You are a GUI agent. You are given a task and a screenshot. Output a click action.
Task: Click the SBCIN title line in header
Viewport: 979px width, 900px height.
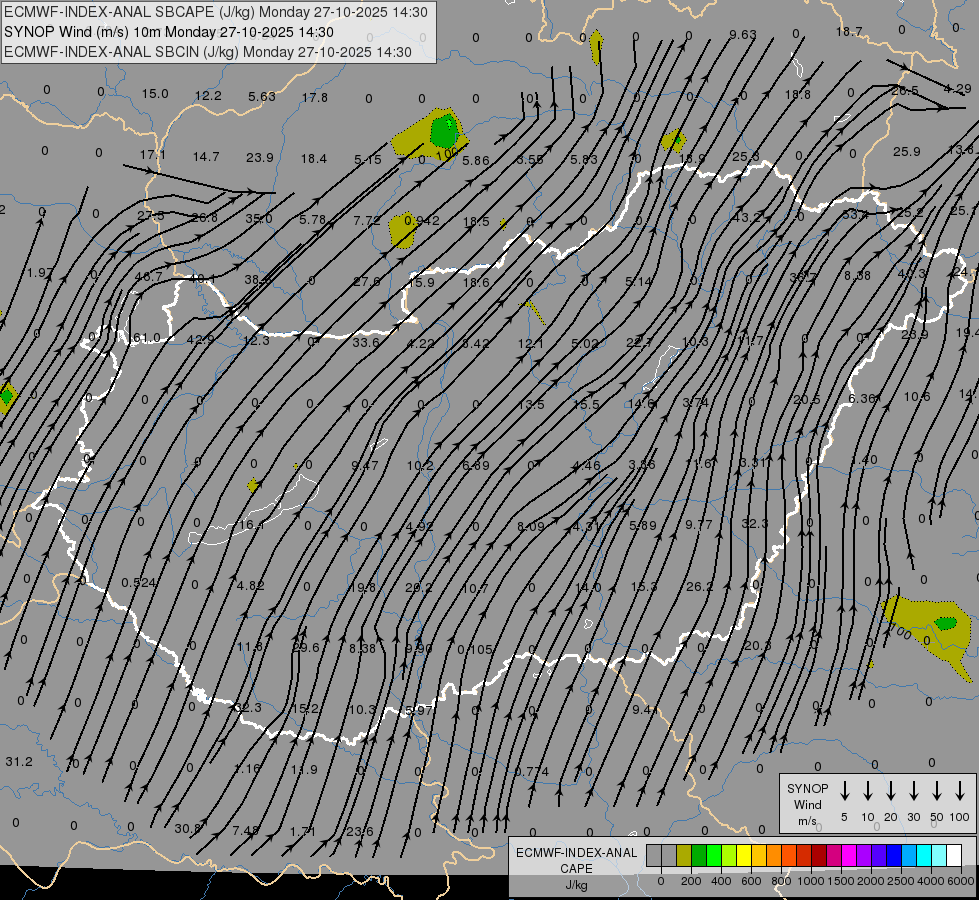208,51
